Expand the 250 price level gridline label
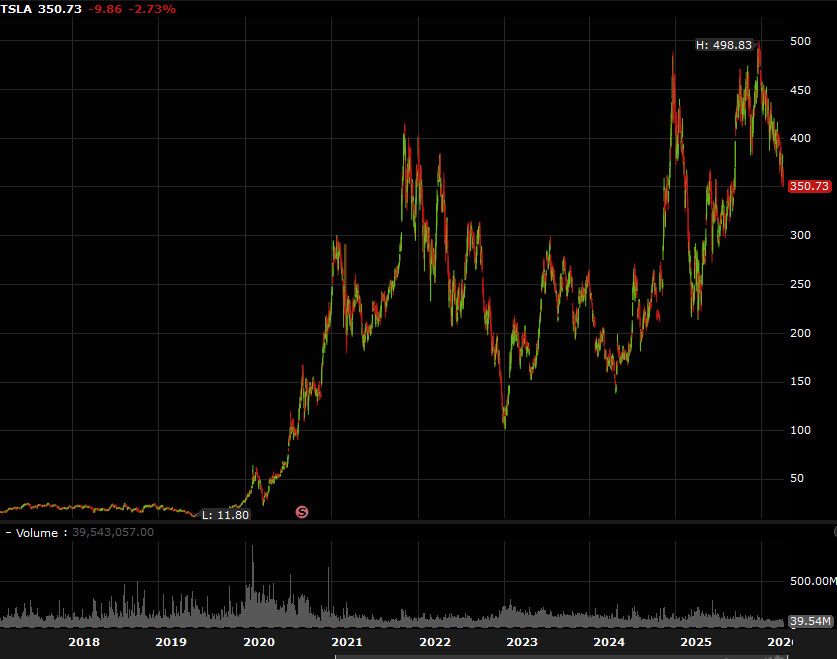This screenshot has width=837, height=659. (800, 284)
